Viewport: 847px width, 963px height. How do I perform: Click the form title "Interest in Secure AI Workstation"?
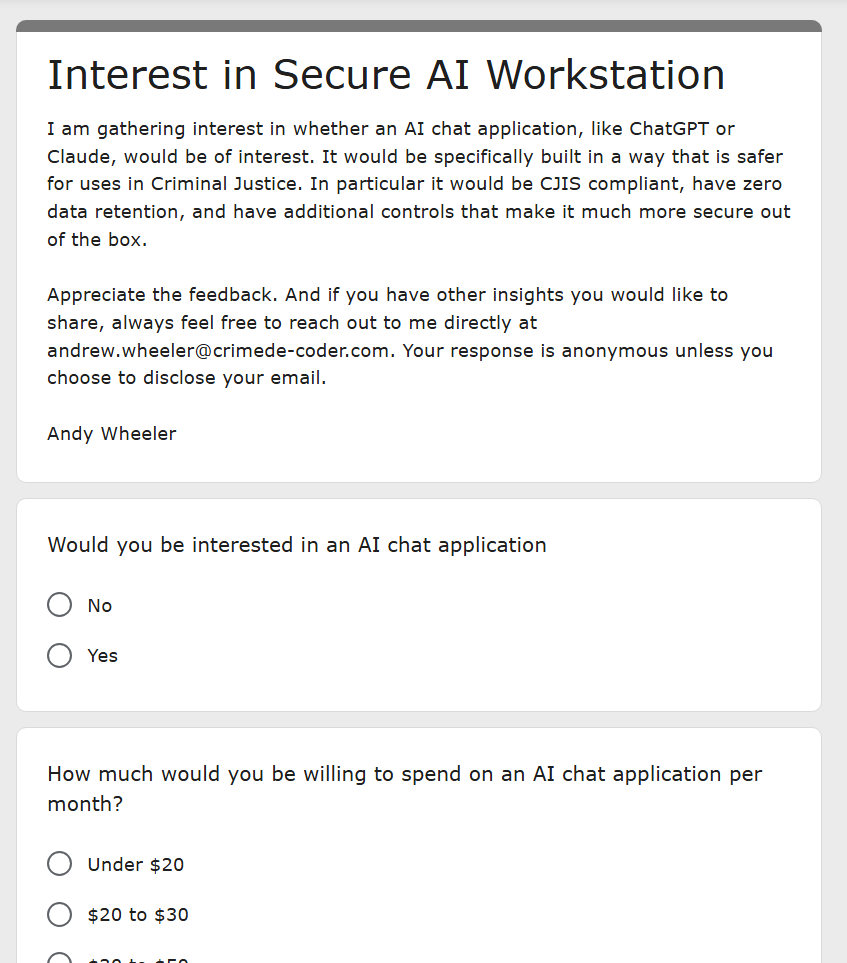(386, 75)
